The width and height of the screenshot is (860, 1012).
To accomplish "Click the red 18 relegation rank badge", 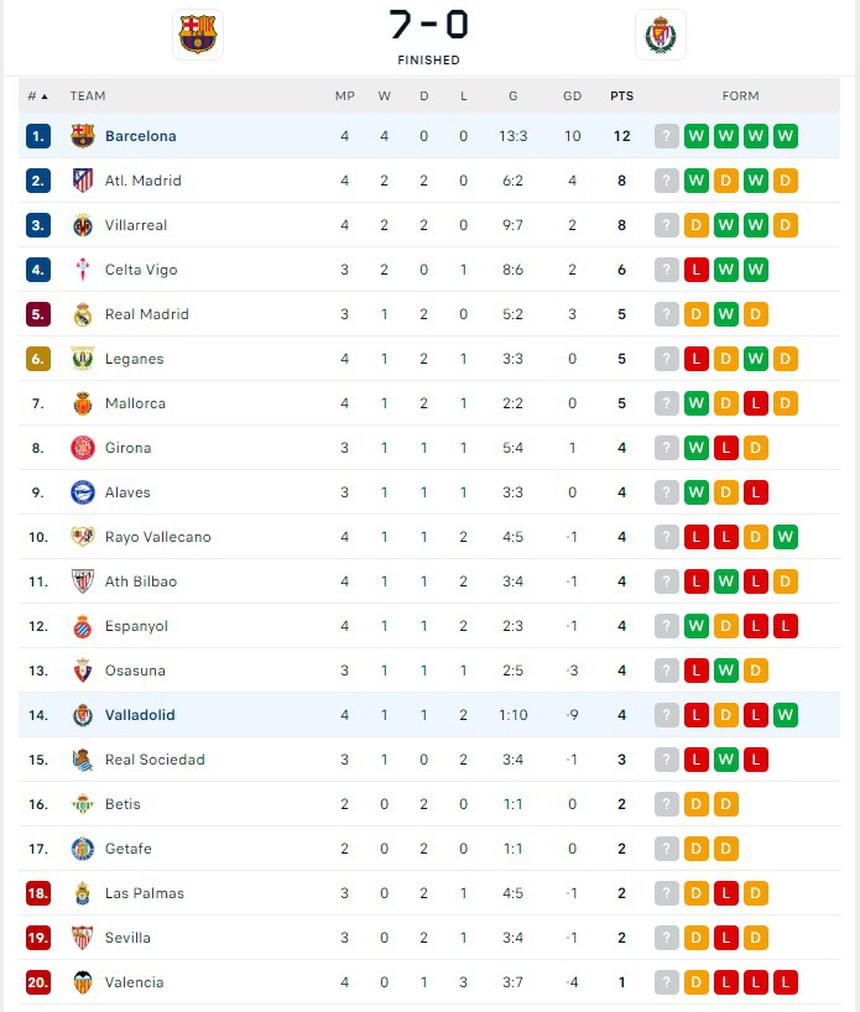I will 38,894.
